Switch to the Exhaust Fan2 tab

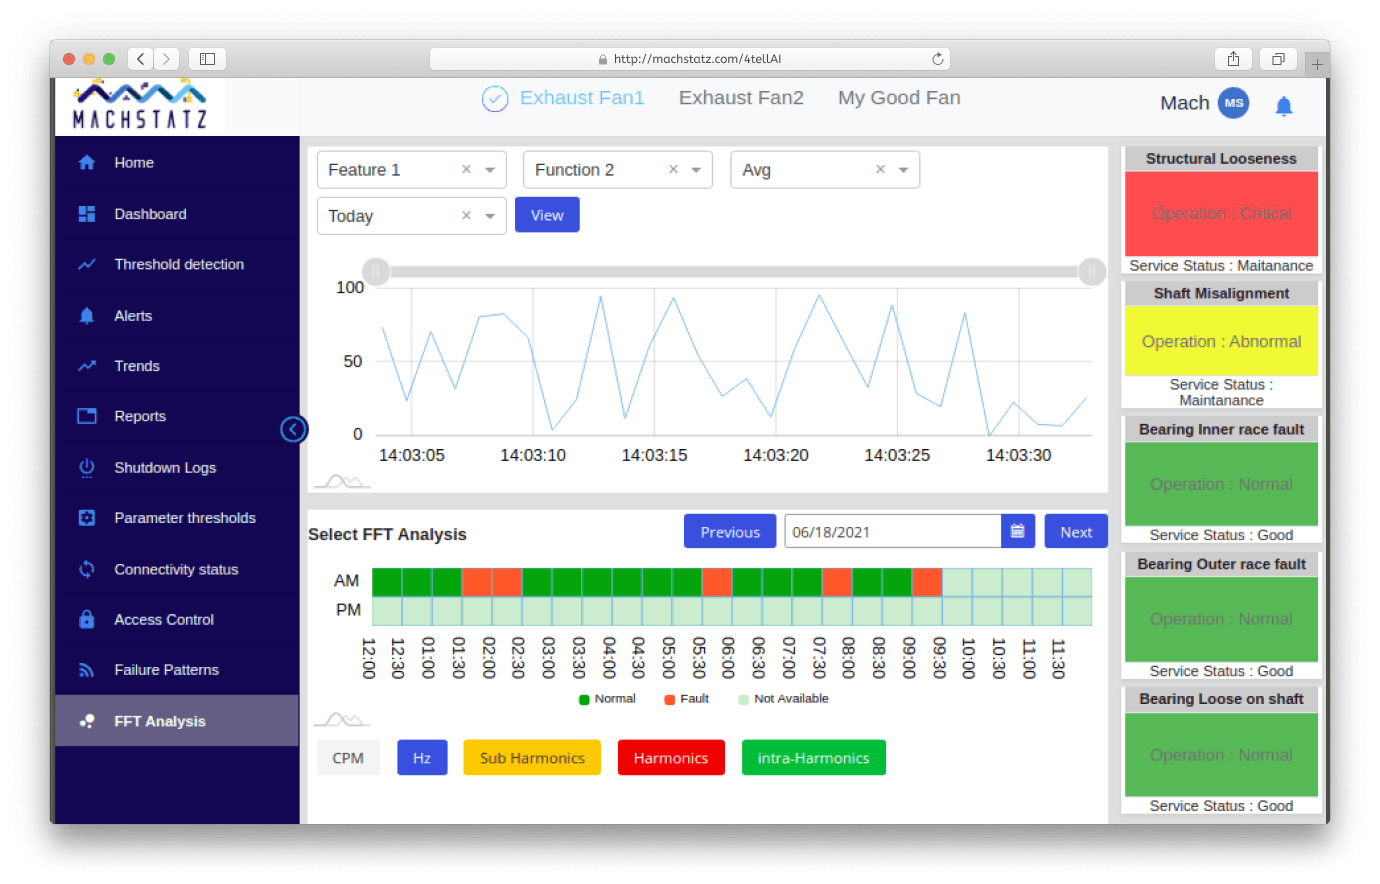point(741,98)
